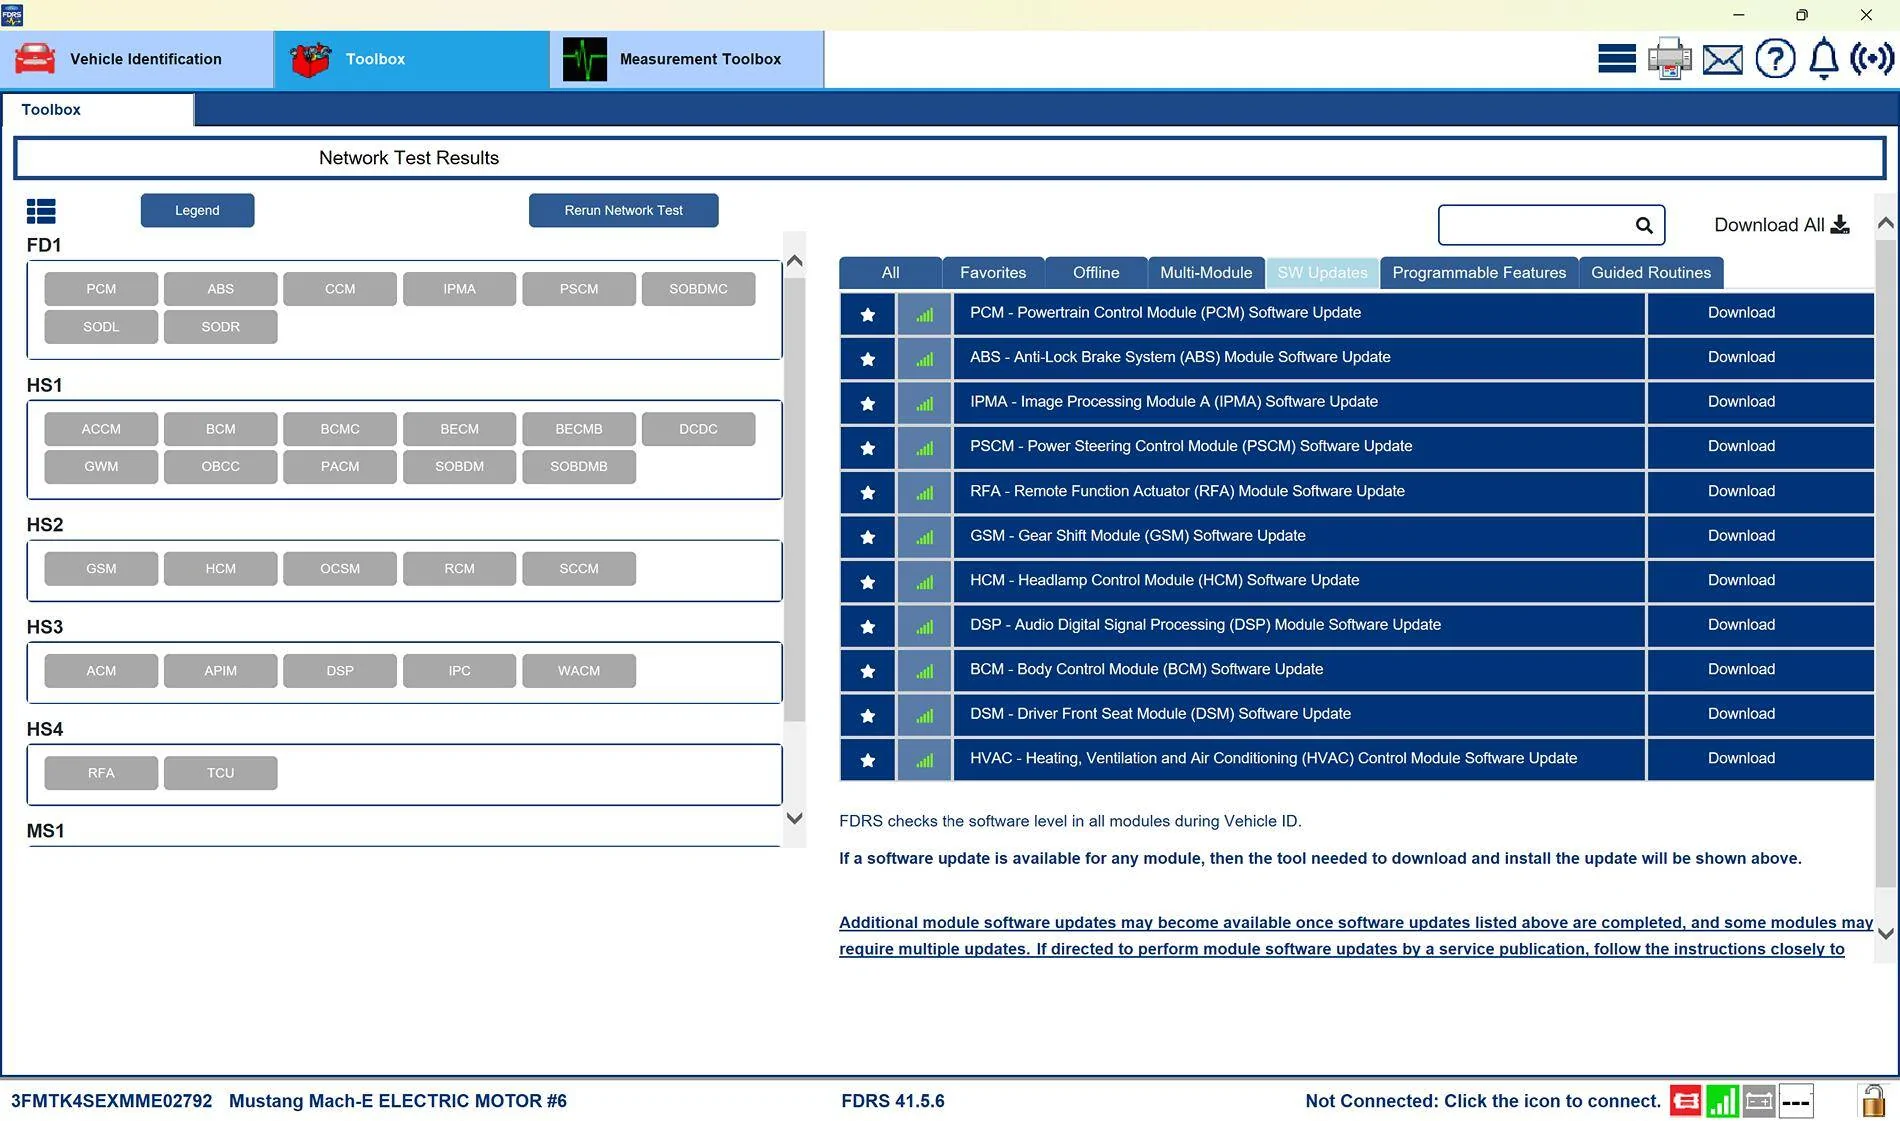This screenshot has width=1900, height=1121.
Task: Click the wireless broadcast icon
Action: coord(1872,59)
